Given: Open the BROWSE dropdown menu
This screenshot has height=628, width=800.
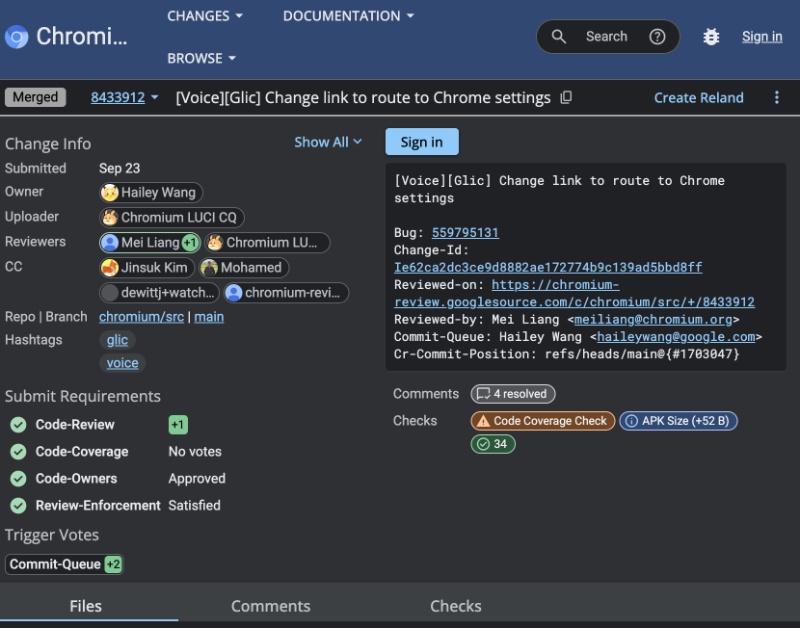Looking at the screenshot, I should click(202, 58).
